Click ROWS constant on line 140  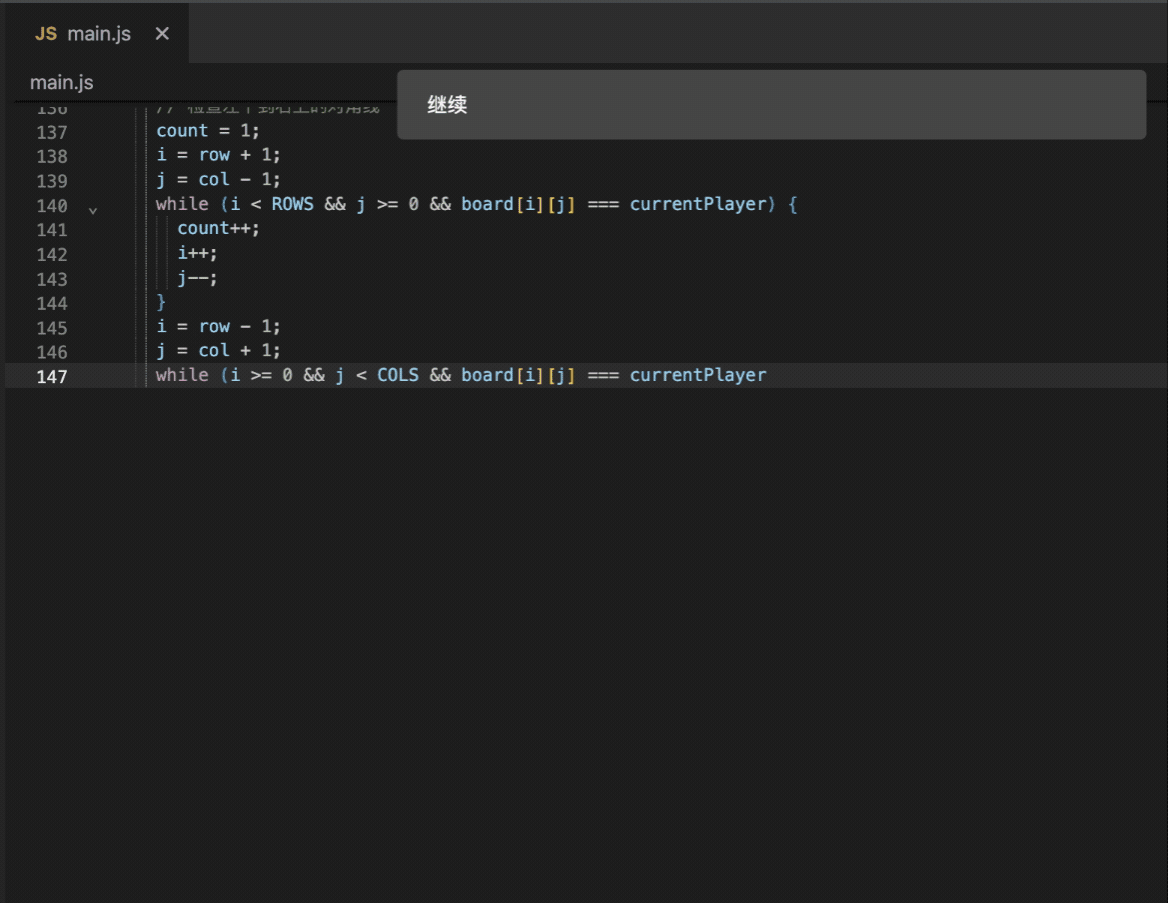pos(292,204)
